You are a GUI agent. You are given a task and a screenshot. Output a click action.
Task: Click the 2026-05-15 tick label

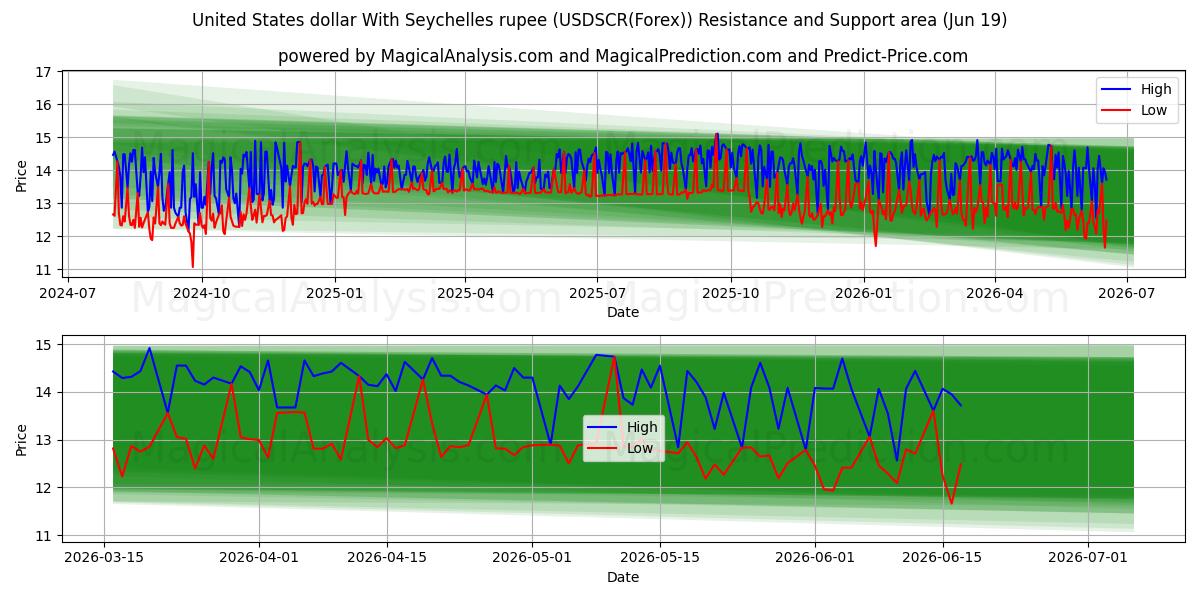pos(660,558)
